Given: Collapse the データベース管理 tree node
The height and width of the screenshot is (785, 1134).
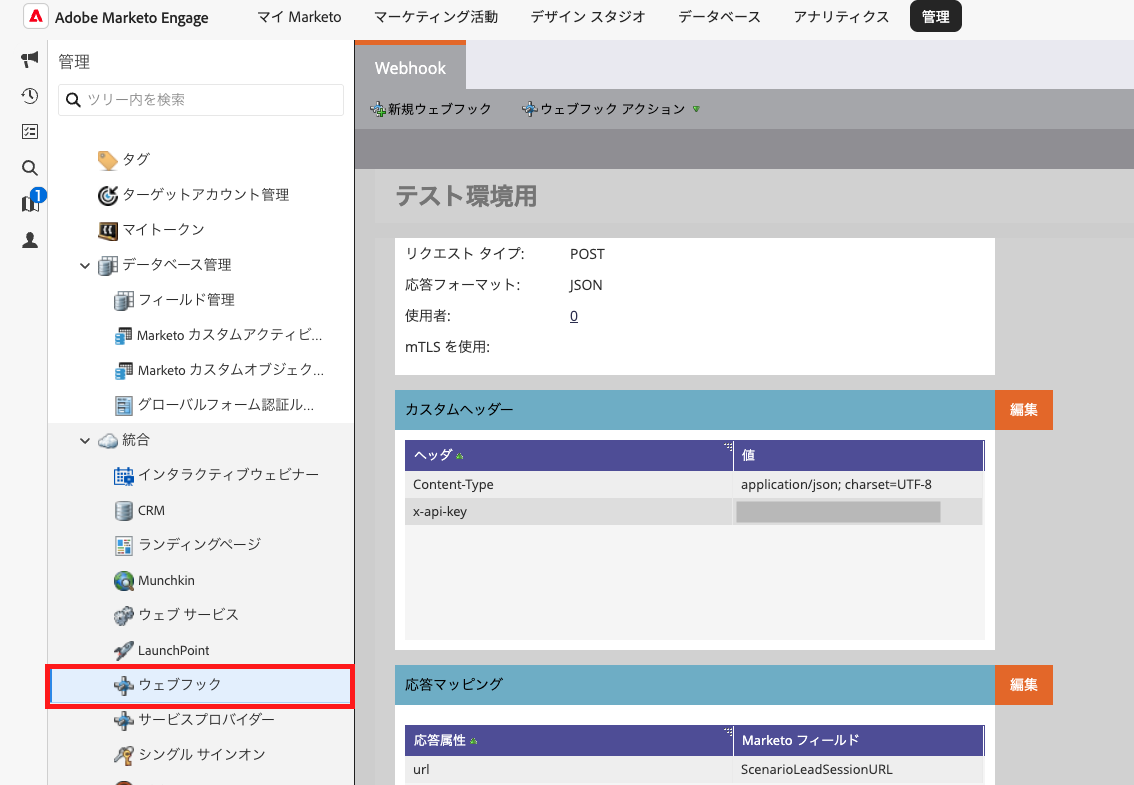Looking at the screenshot, I should point(85,265).
